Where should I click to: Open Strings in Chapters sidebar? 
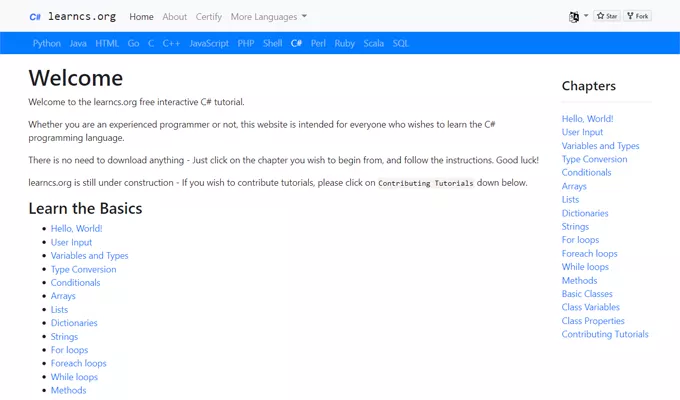[575, 226]
